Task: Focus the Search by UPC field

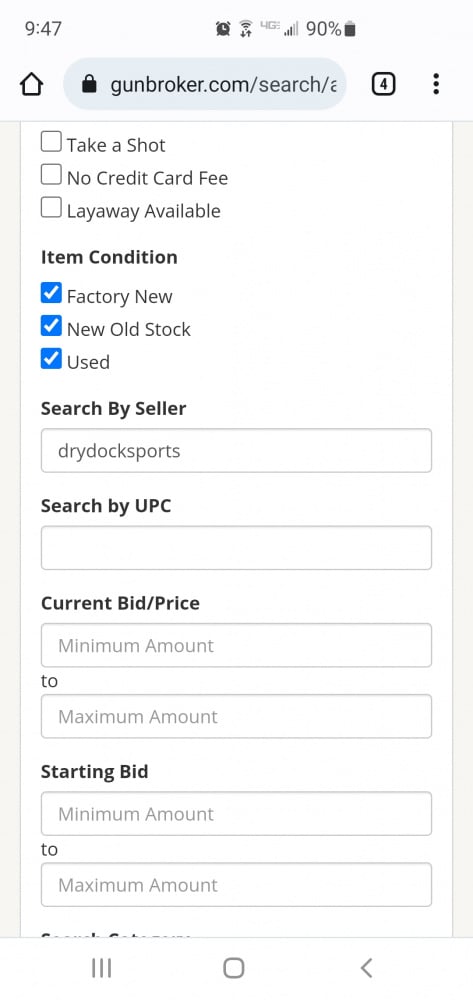Action: 236,548
